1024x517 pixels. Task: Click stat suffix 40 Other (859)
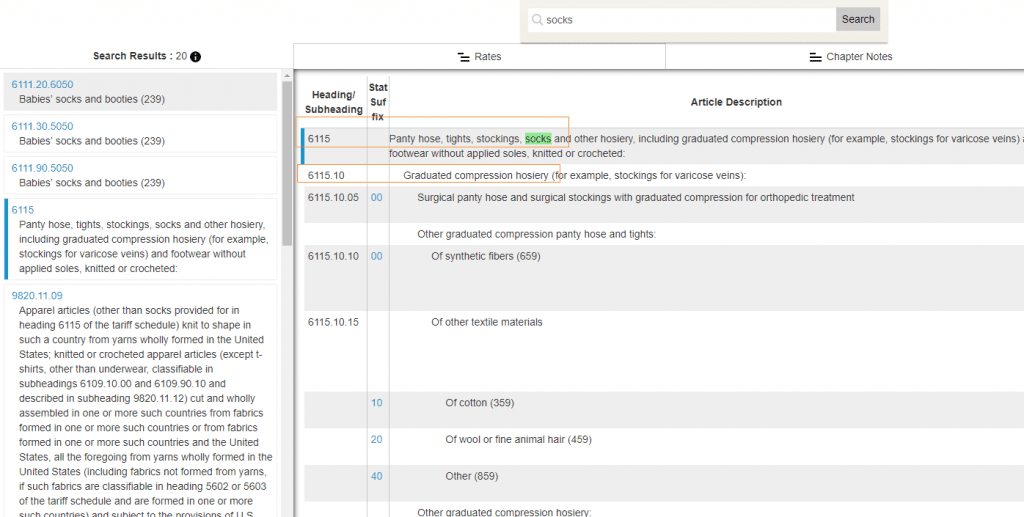[377, 476]
